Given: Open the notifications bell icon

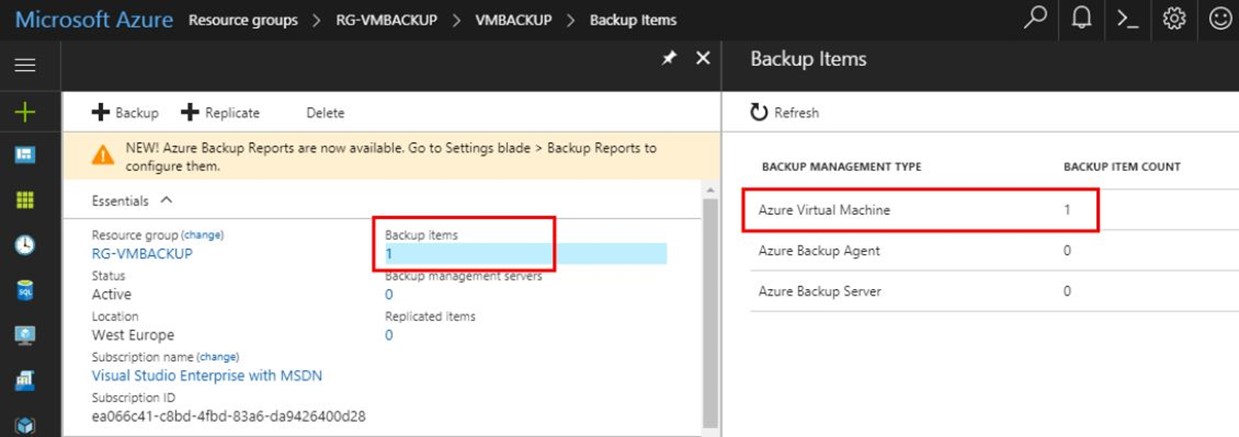Looking at the screenshot, I should click(x=1081, y=18).
